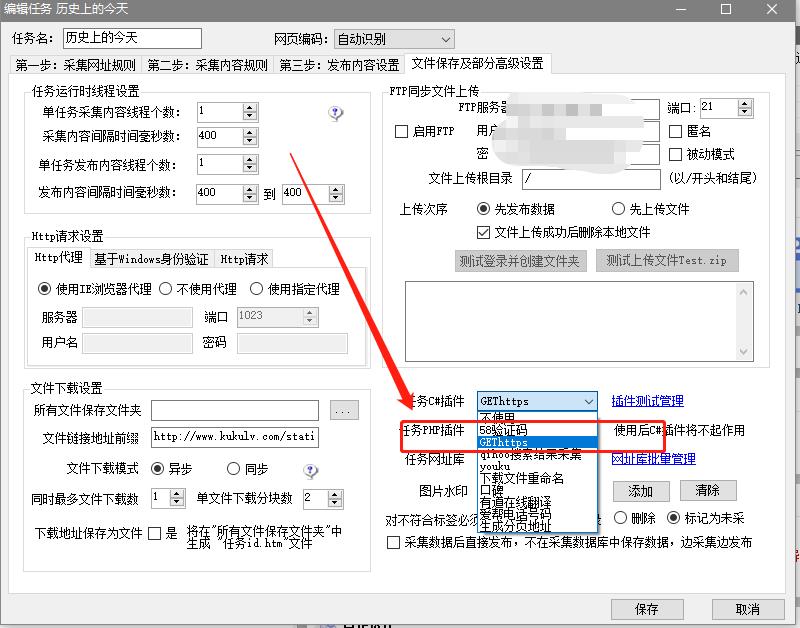Image resolution: width=800 pixels, height=628 pixels.
Task: Click the help icon beside thread count settings
Action: pos(335,113)
